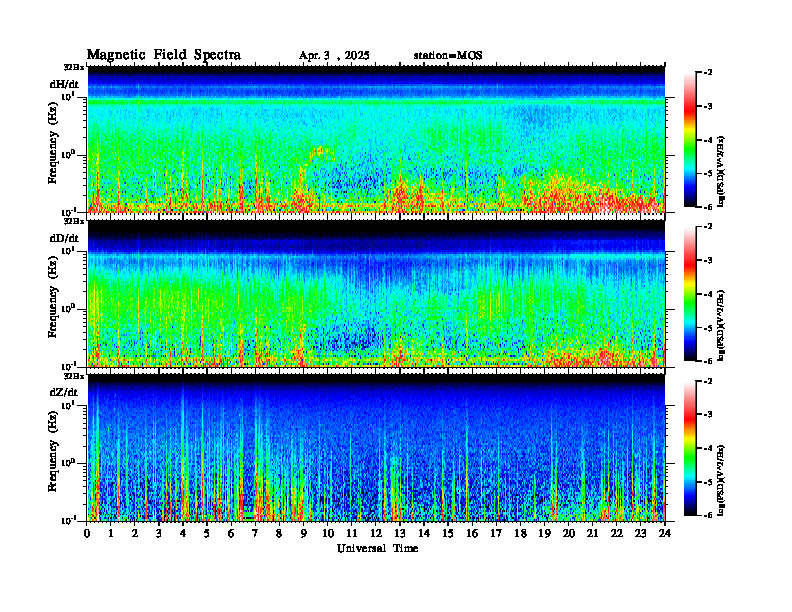Click the hour 0 tick label

(x=87, y=534)
